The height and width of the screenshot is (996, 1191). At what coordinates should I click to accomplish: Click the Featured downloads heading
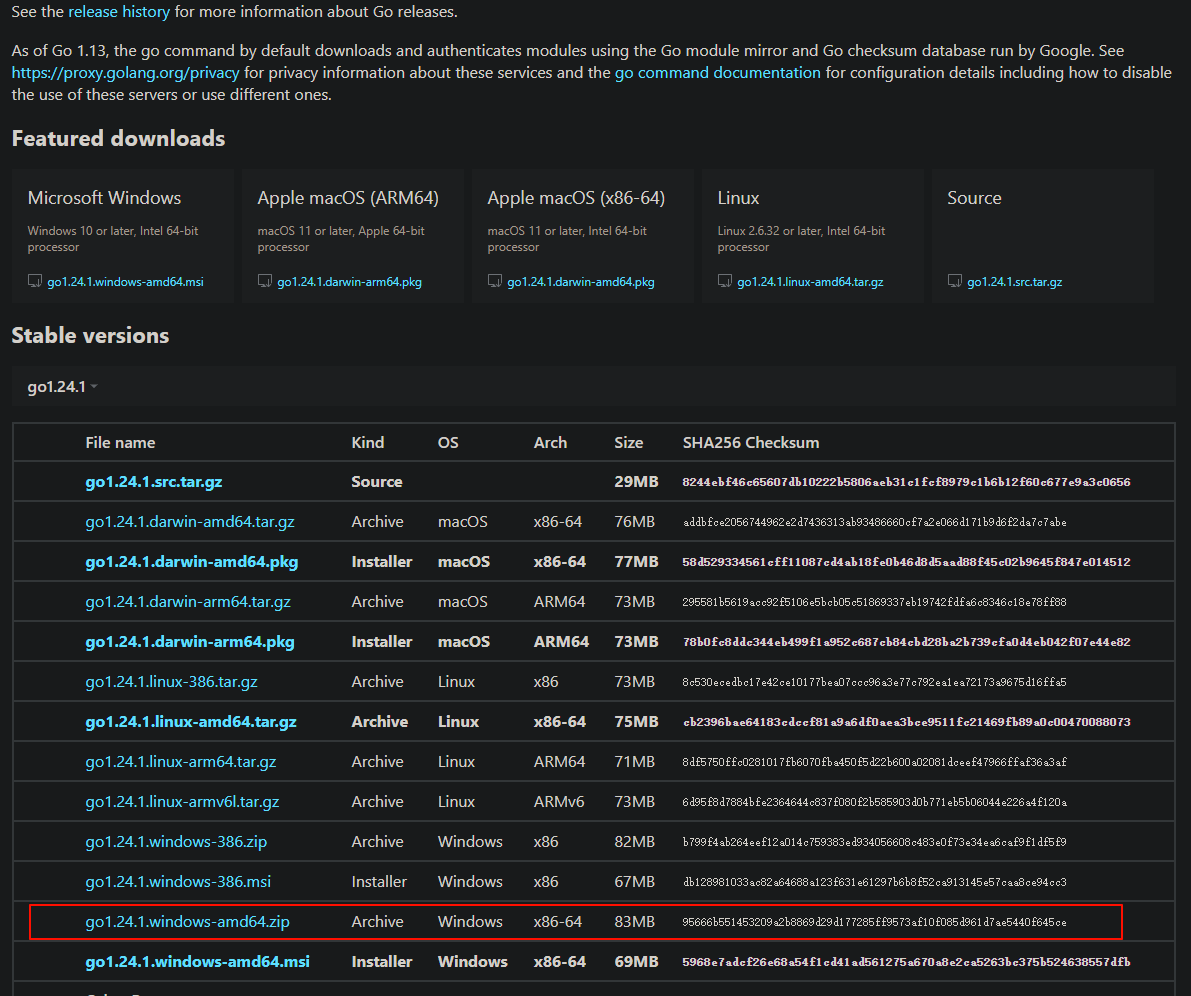118,138
